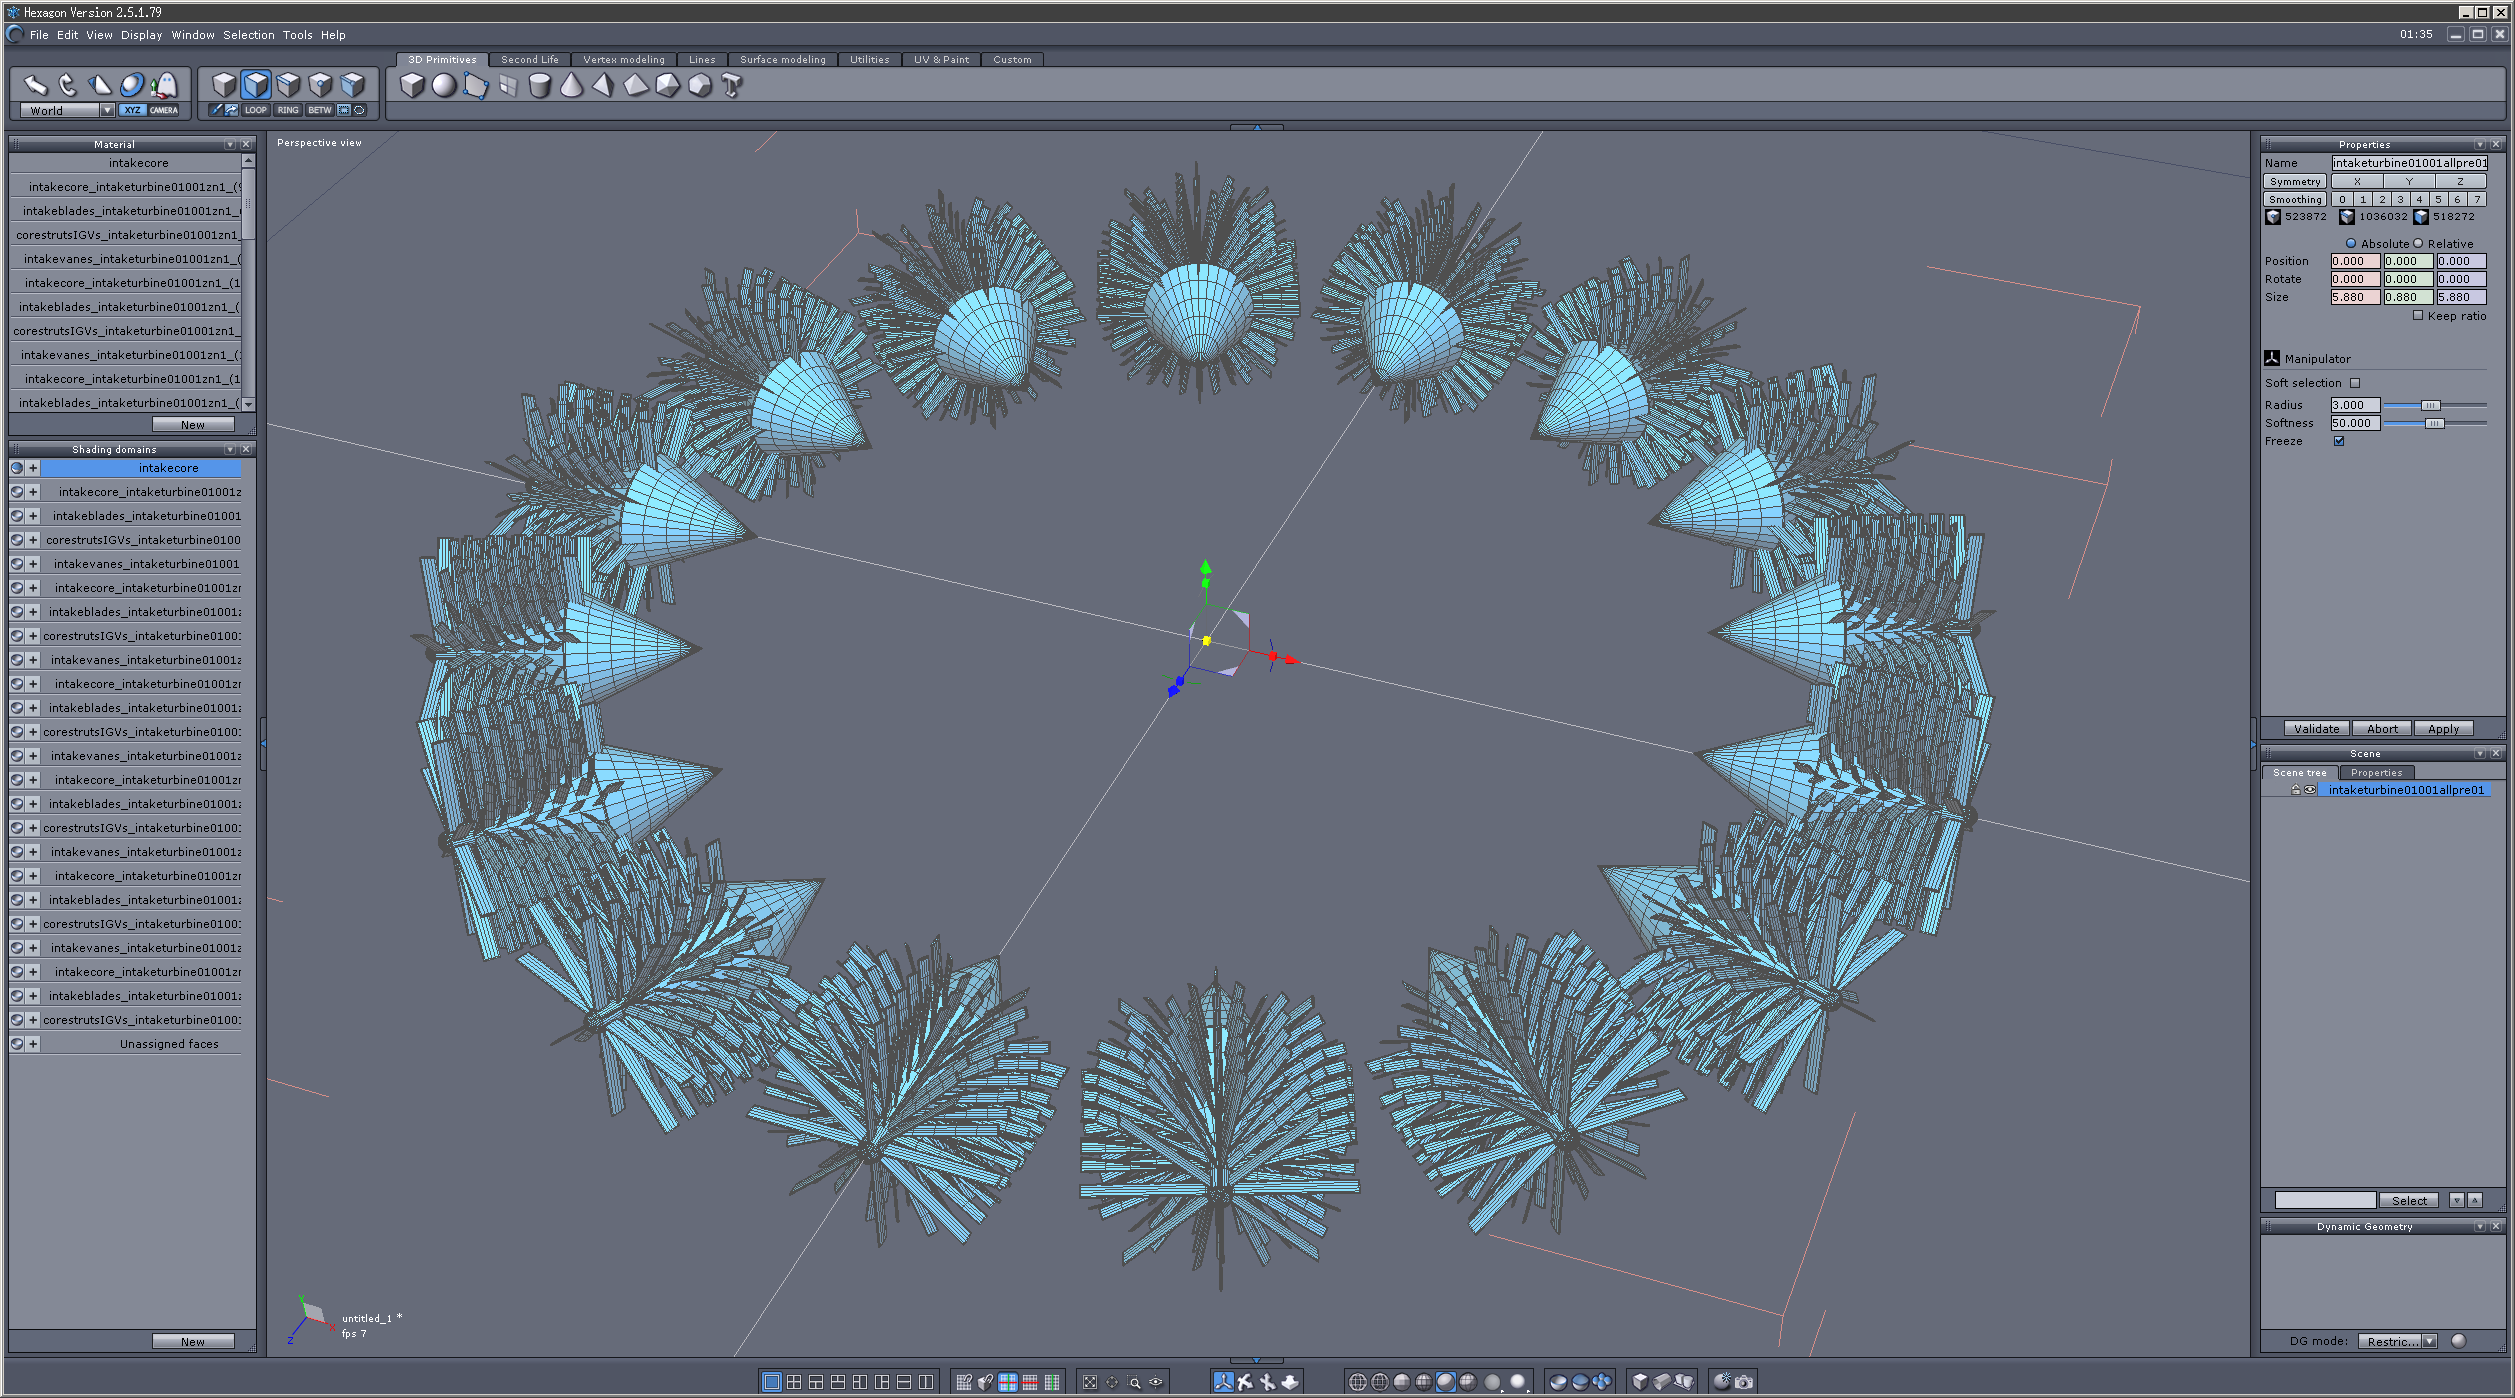This screenshot has width=2515, height=1398.
Task: Click the zoom magnifier view icon
Action: (1134, 1382)
